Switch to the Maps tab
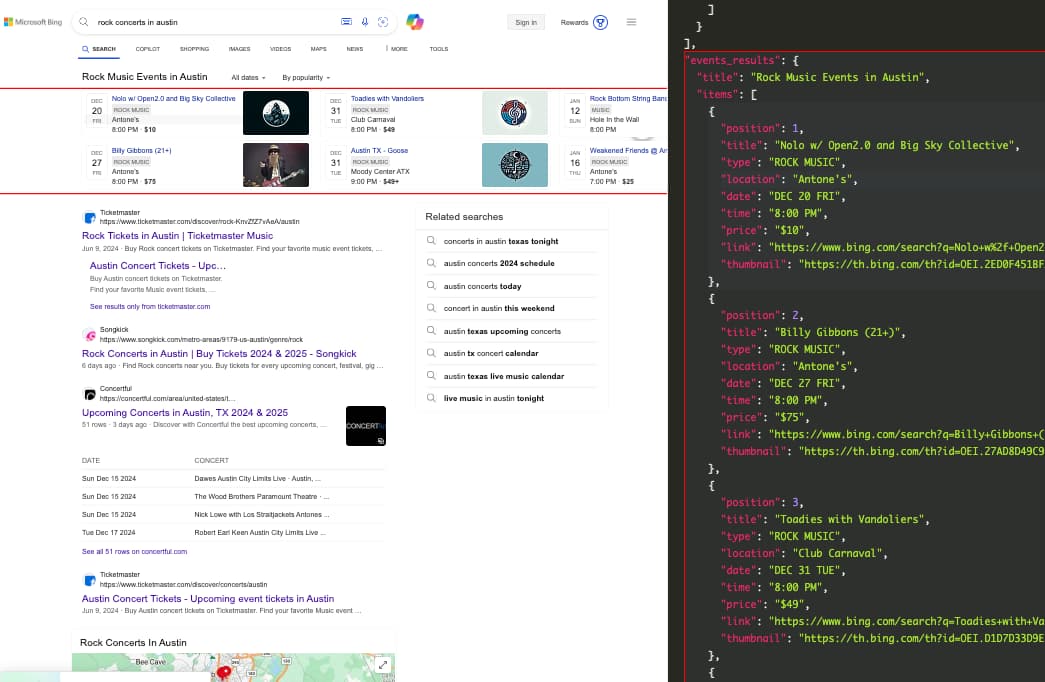 pos(319,49)
